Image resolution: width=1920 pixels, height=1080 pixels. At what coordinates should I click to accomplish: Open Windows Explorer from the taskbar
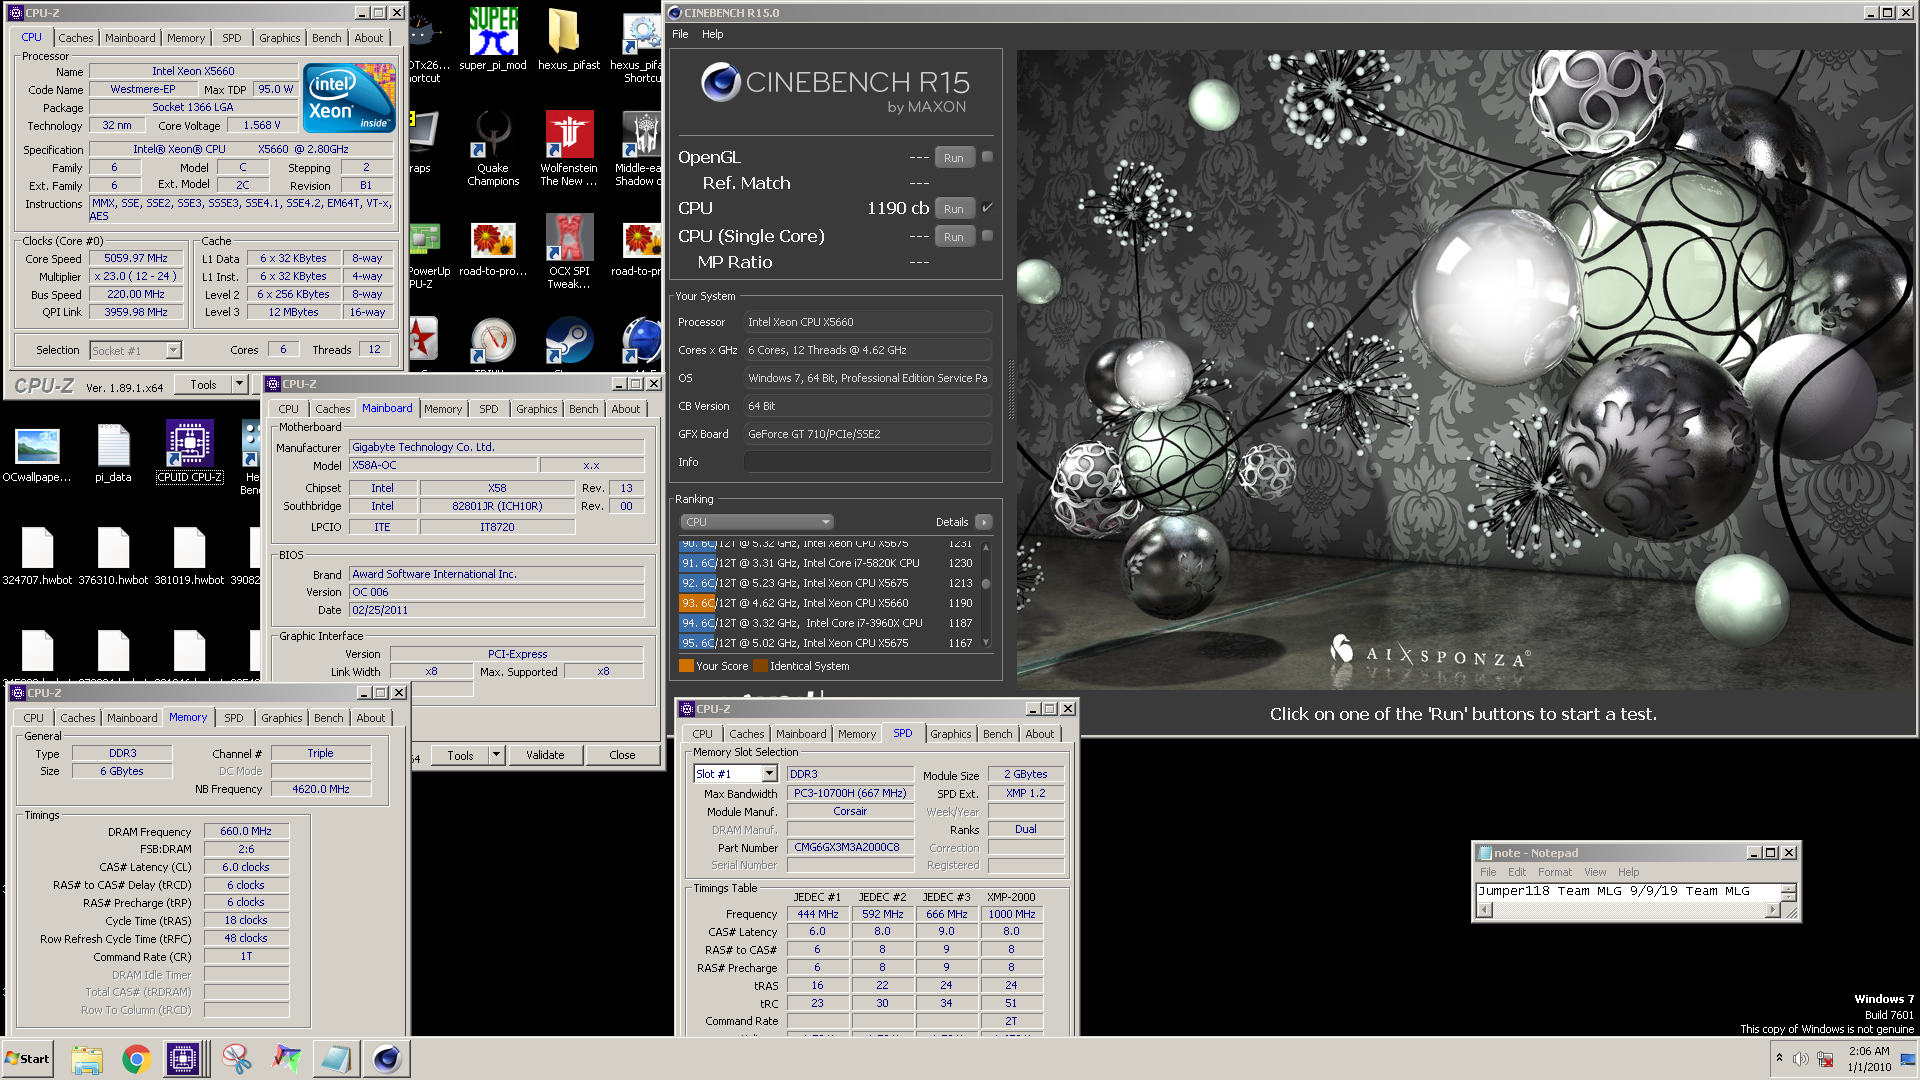point(87,1059)
